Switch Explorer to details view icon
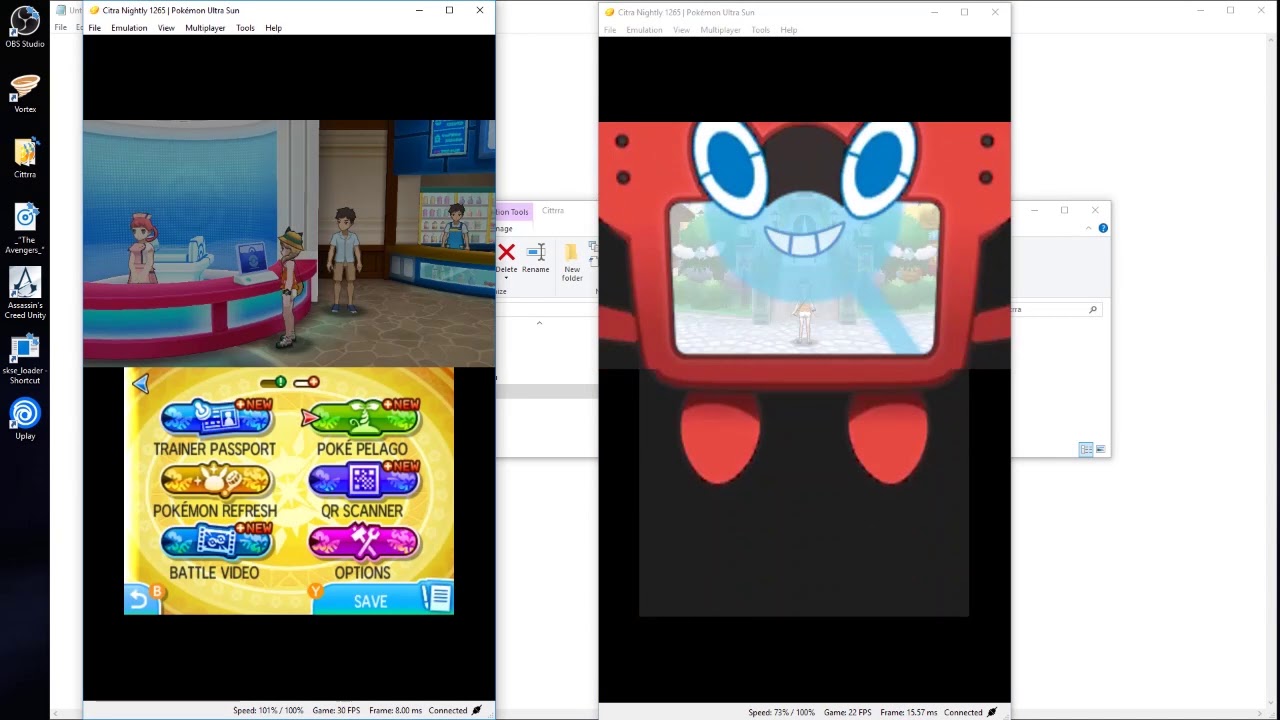The image size is (1280, 720). tap(1085, 450)
